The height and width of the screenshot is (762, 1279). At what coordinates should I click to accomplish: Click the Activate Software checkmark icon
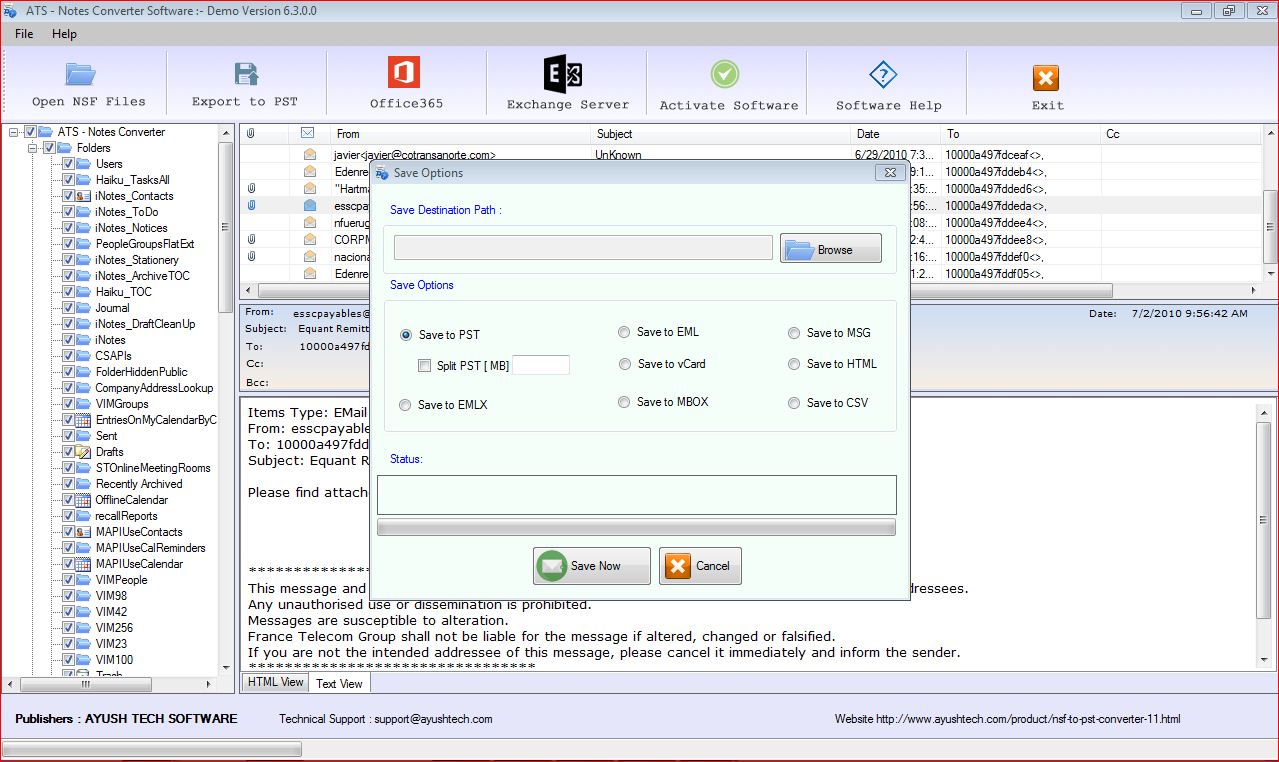click(725, 75)
